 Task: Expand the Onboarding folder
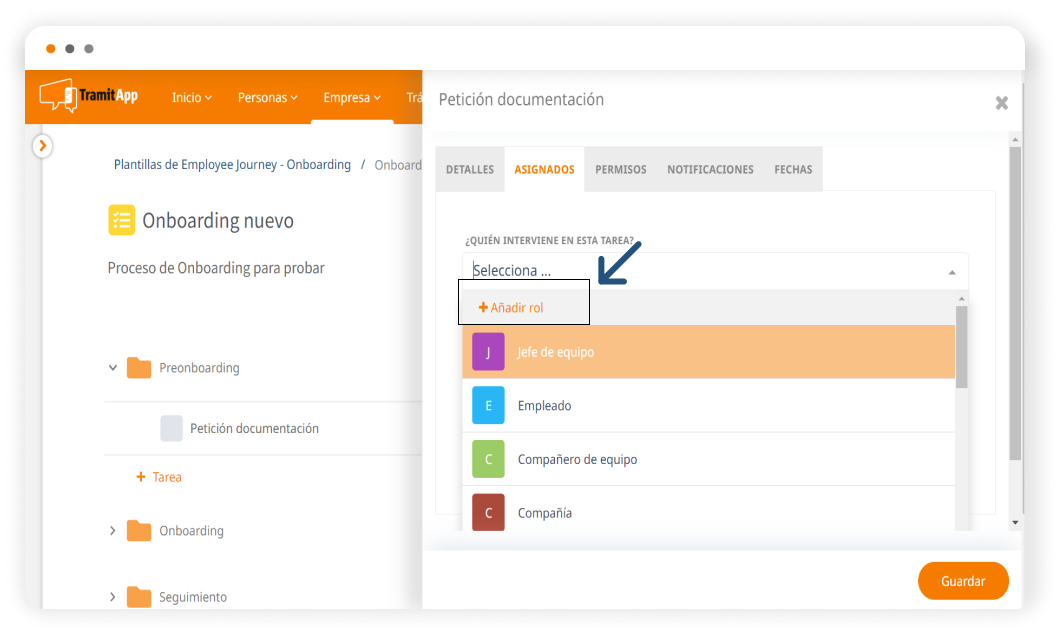[x=113, y=531]
